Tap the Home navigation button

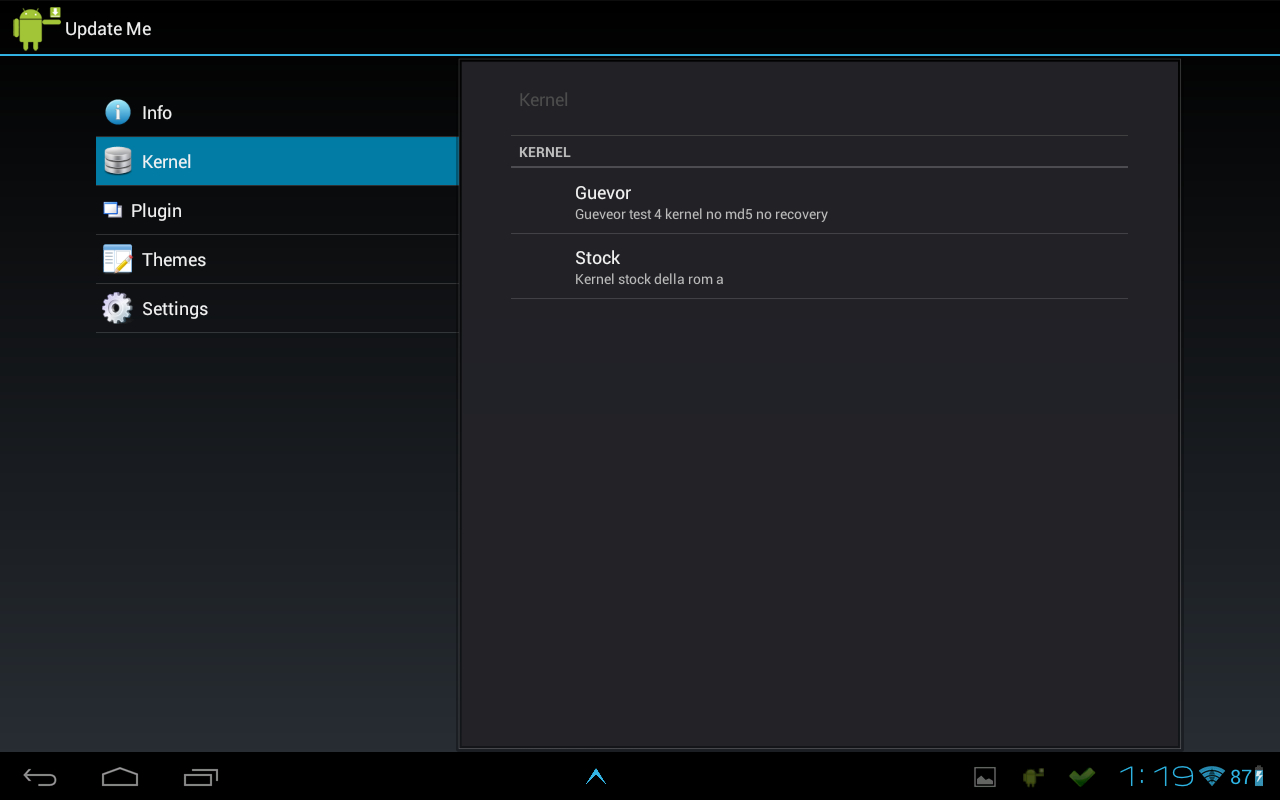(120, 777)
